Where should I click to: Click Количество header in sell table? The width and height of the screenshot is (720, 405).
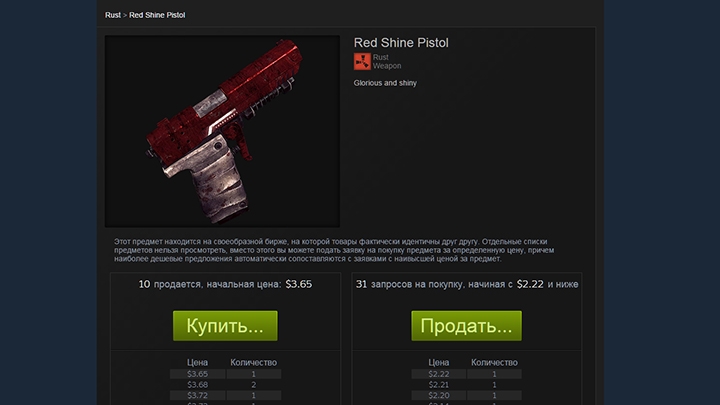click(253, 362)
